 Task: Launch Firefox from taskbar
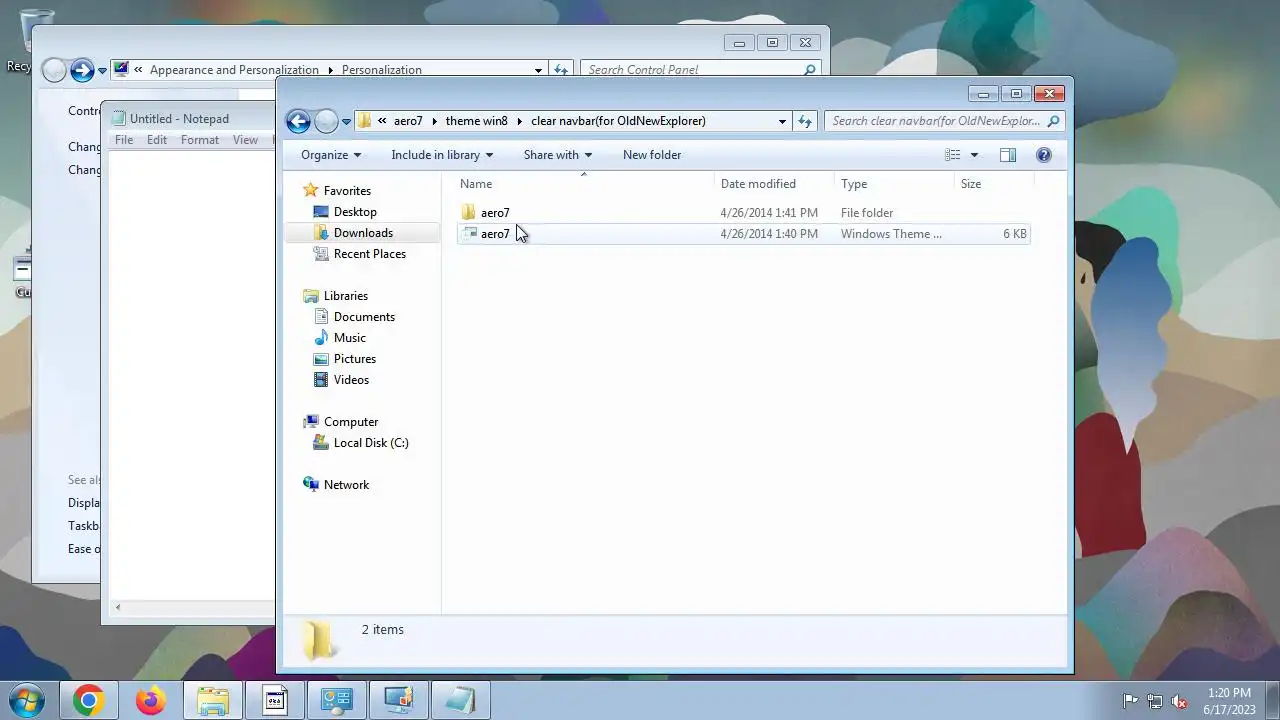(x=151, y=701)
